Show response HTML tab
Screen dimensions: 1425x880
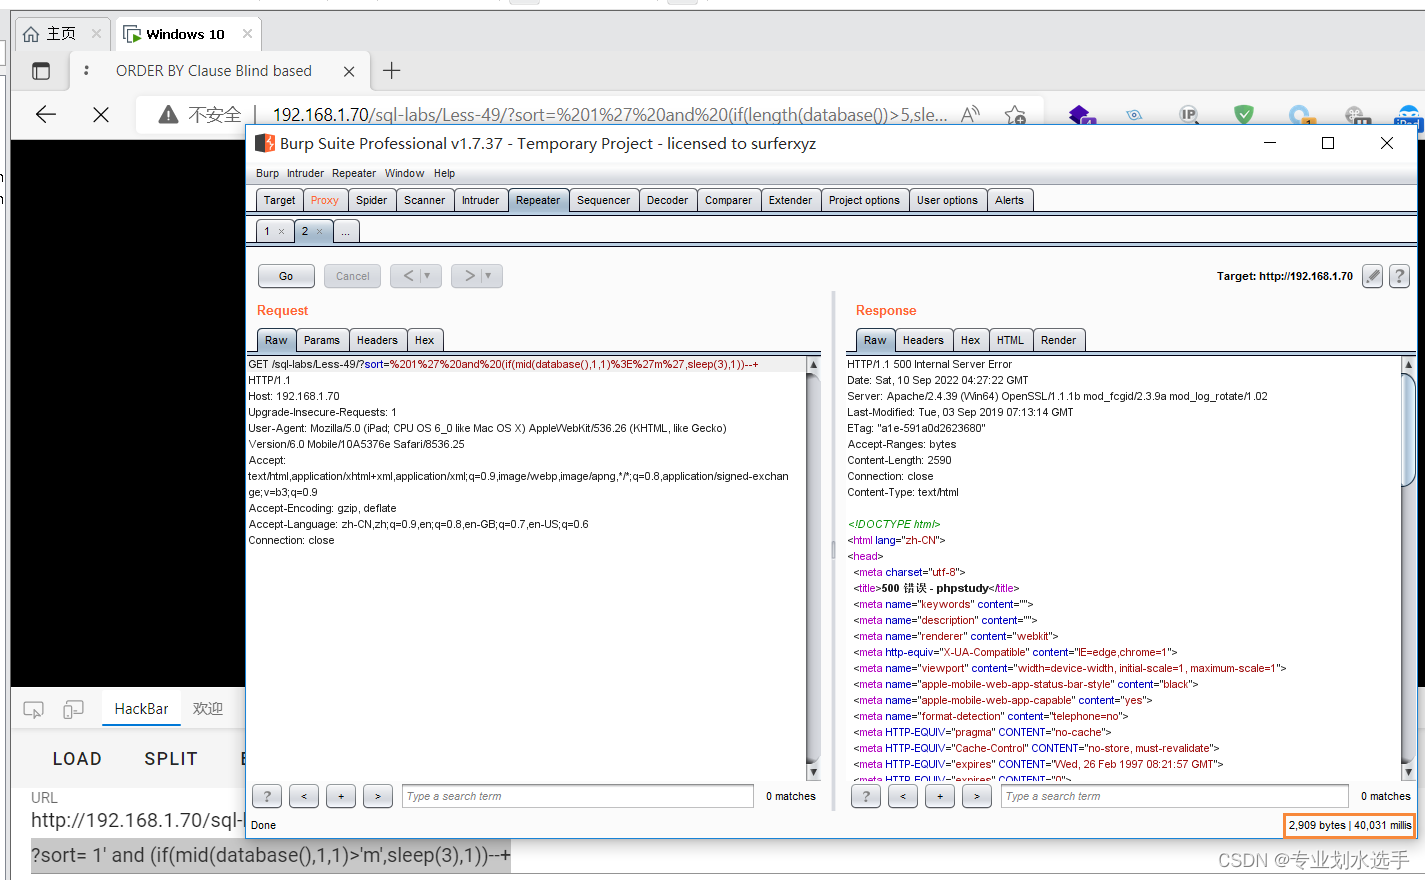tap(1010, 340)
